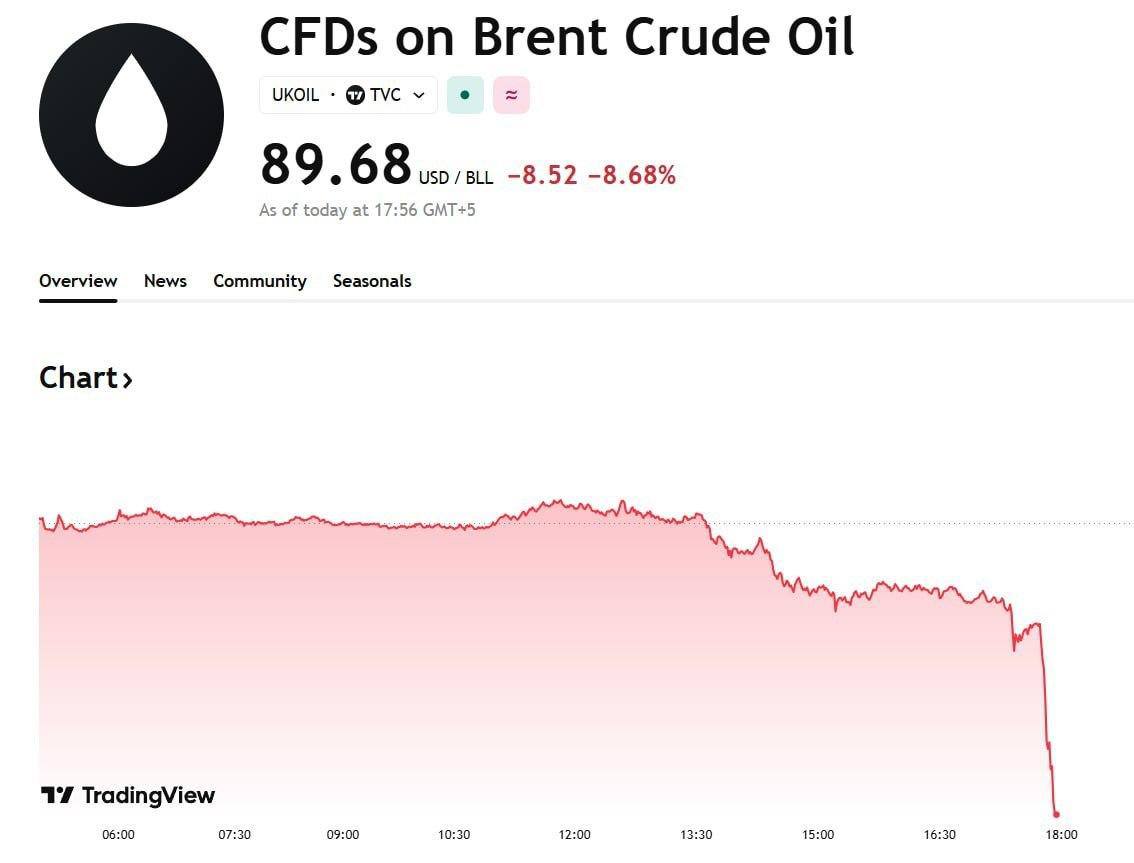Screen dimensions: 1134x863
Task: Open the Chart section heading arrow
Action: (127, 379)
